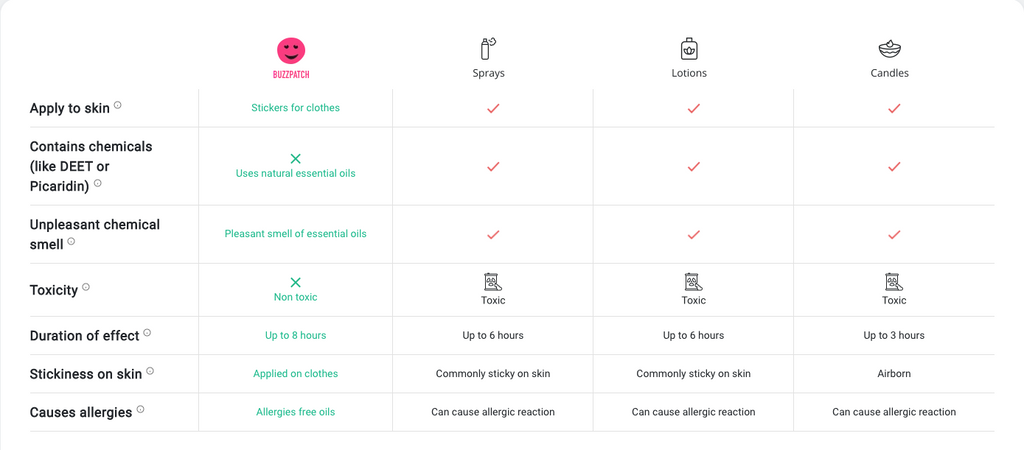Open info tooltip next to Apply to skin
The height and width of the screenshot is (450, 1024).
118,104
